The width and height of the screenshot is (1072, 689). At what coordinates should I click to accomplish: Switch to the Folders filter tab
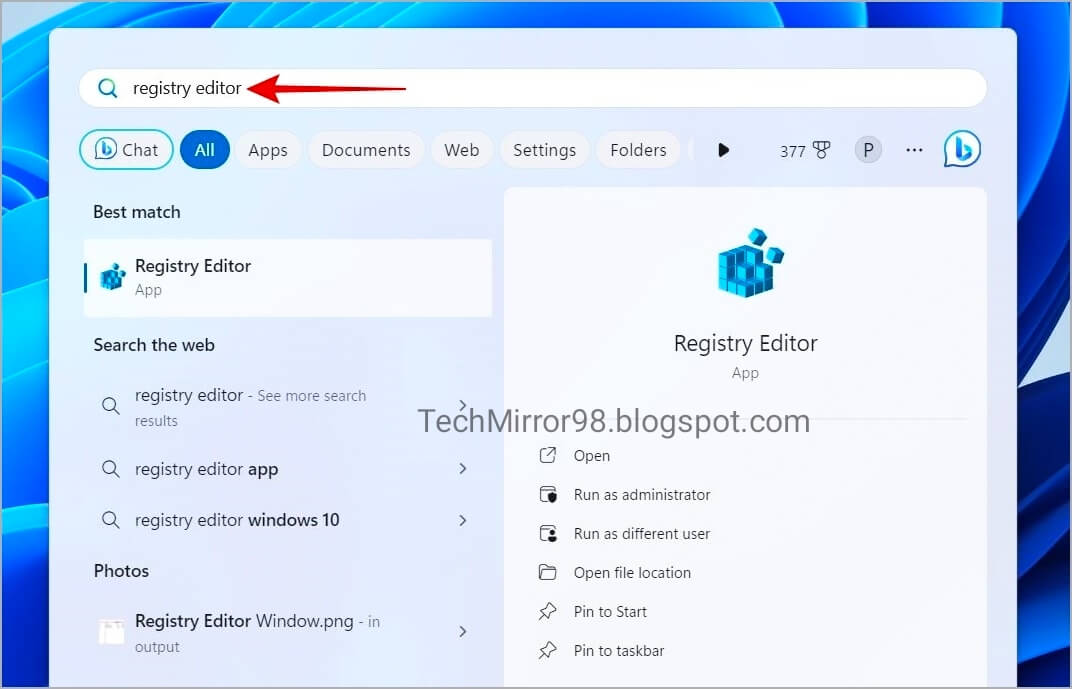pos(638,150)
